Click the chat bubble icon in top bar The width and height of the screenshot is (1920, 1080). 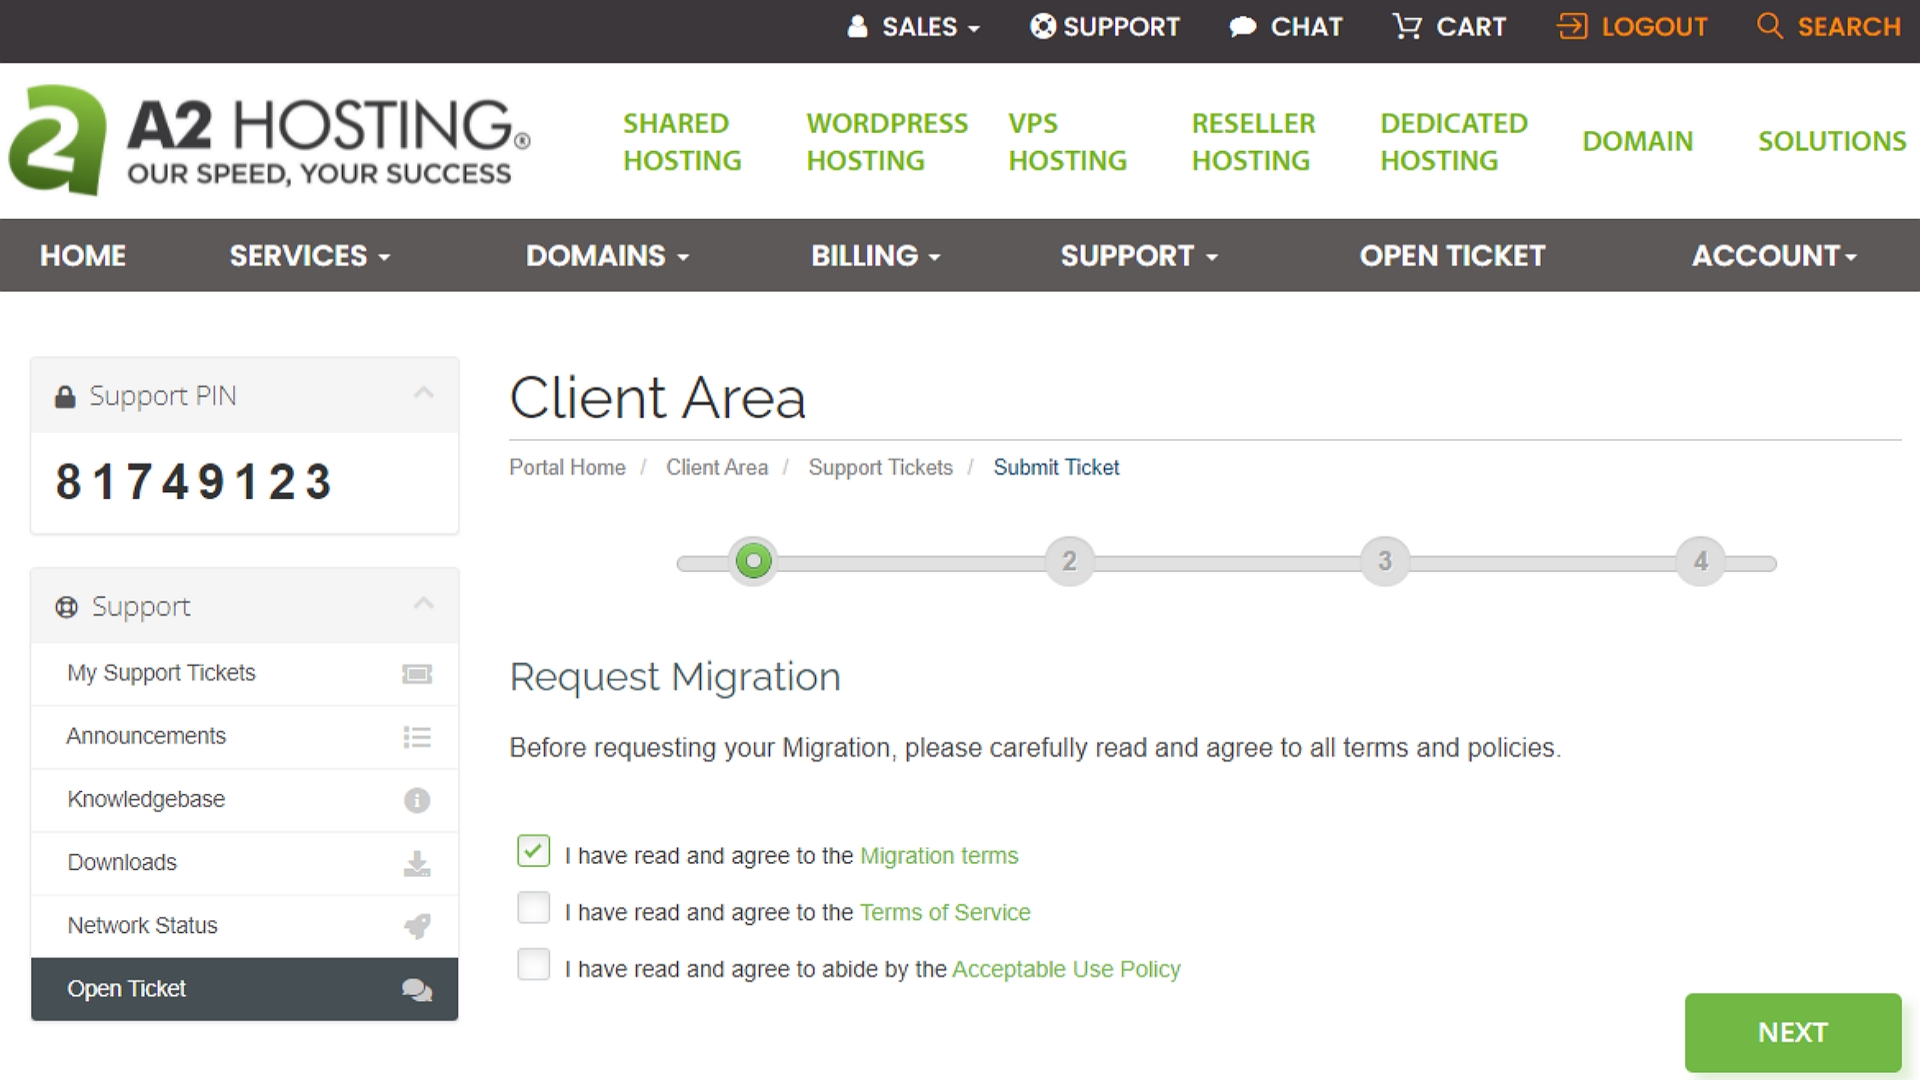tap(1242, 27)
